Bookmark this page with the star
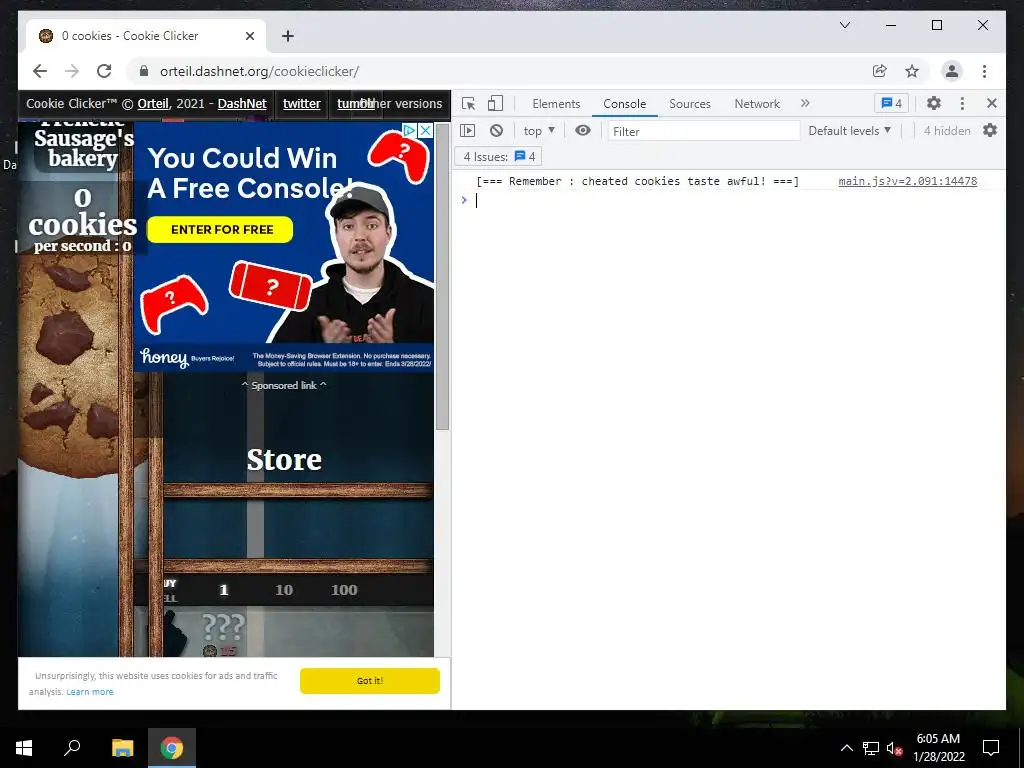The width and height of the screenshot is (1024, 768). click(x=912, y=71)
